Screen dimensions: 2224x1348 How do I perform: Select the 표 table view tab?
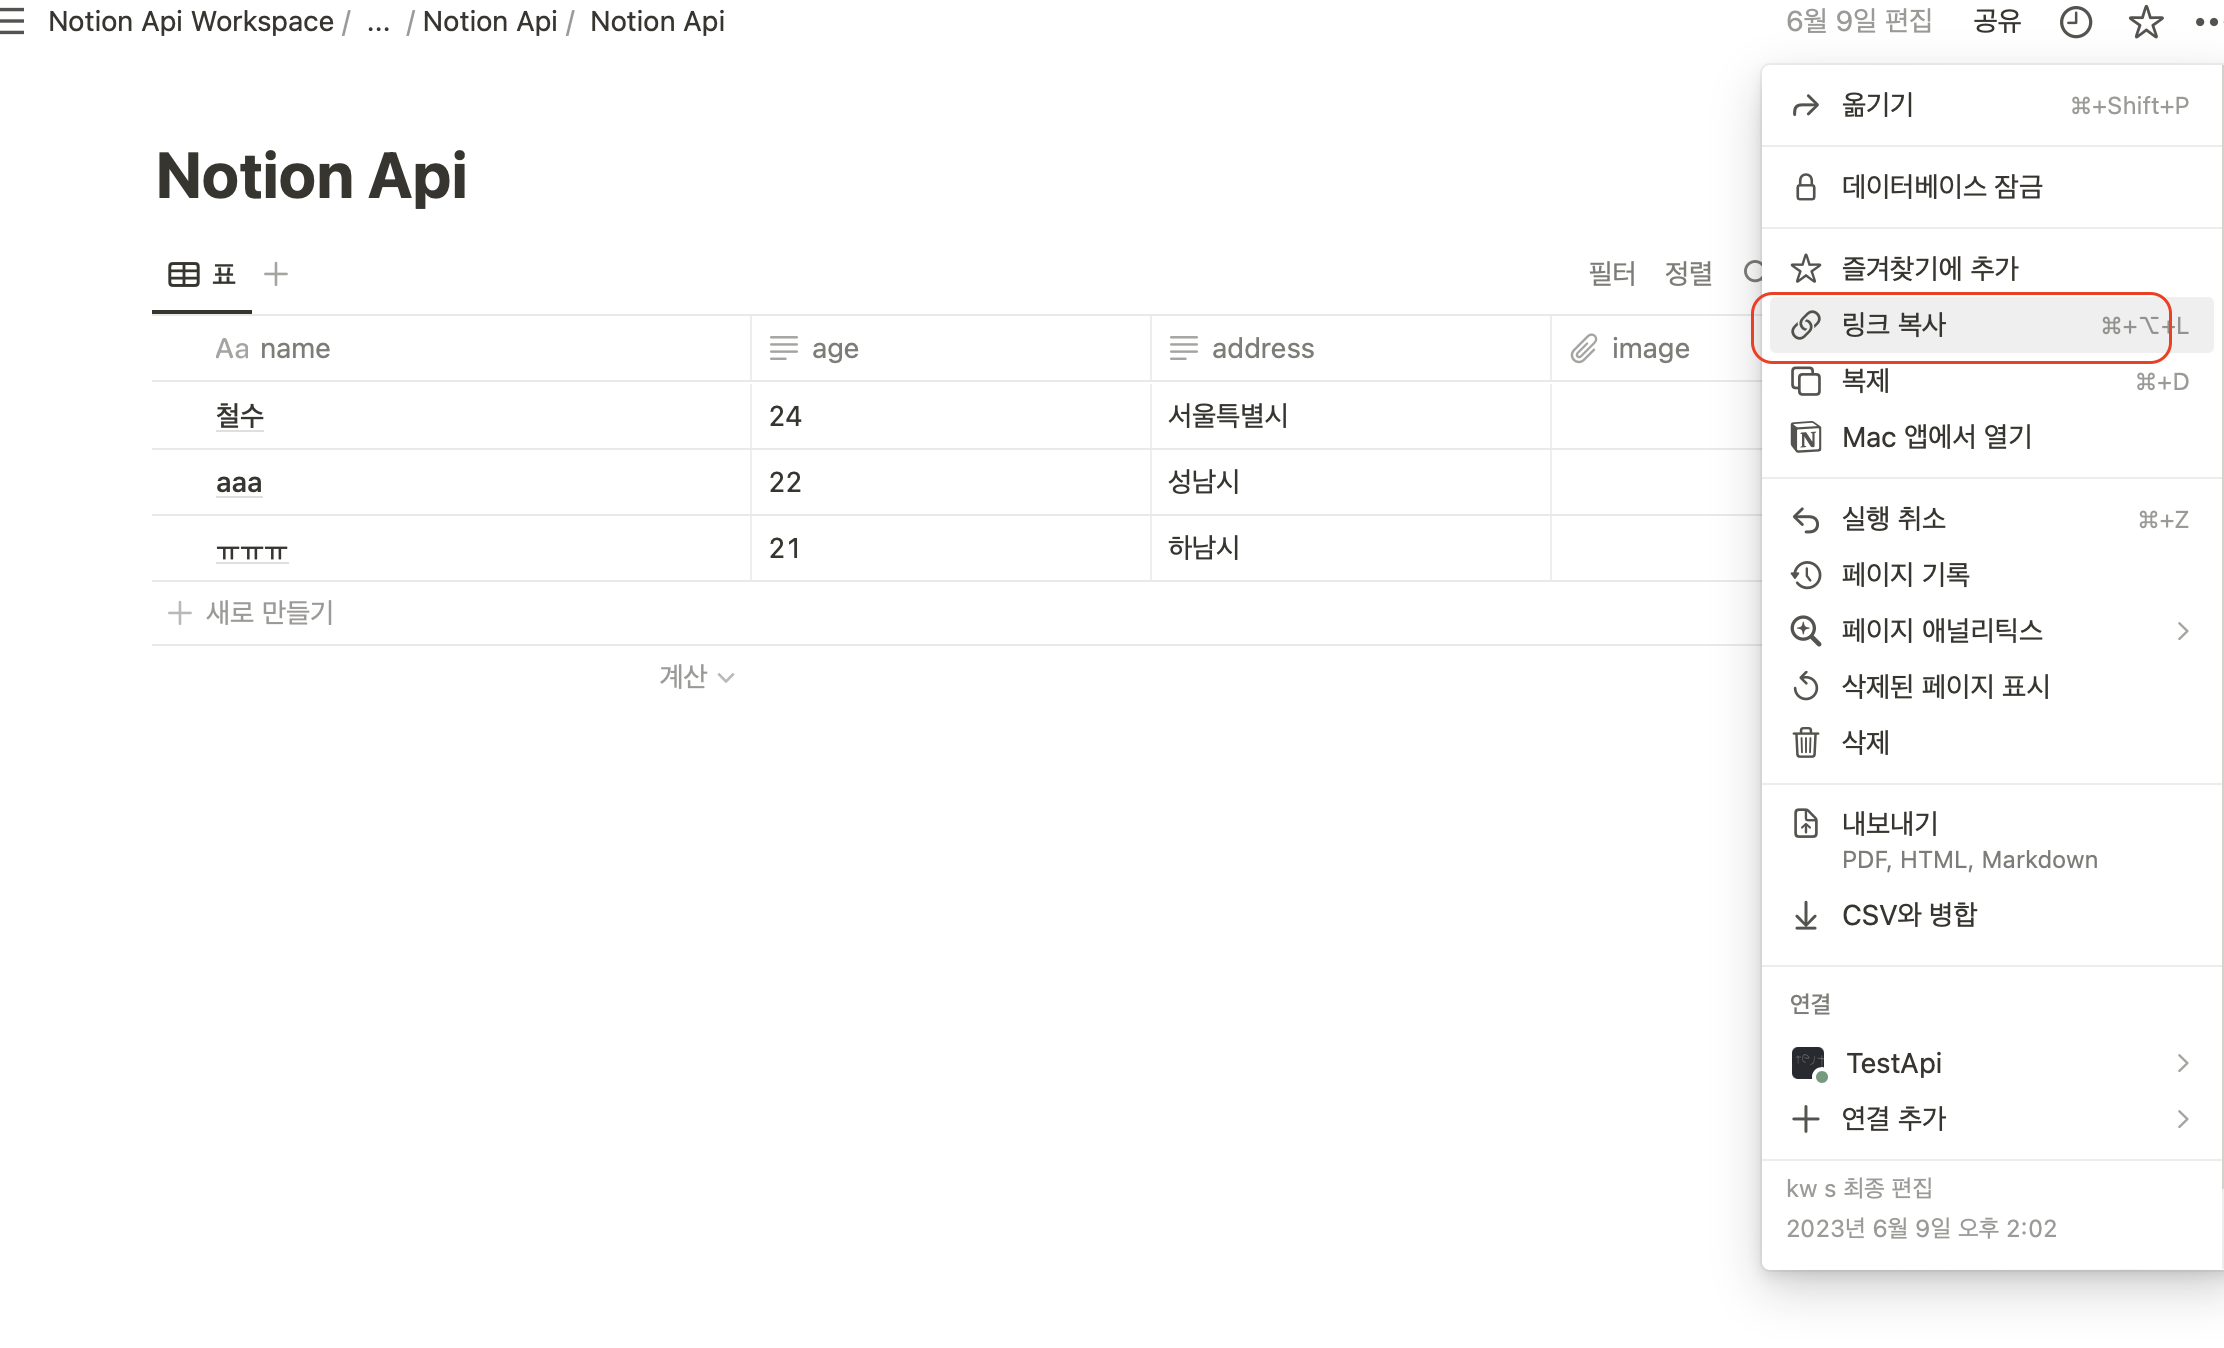(203, 274)
